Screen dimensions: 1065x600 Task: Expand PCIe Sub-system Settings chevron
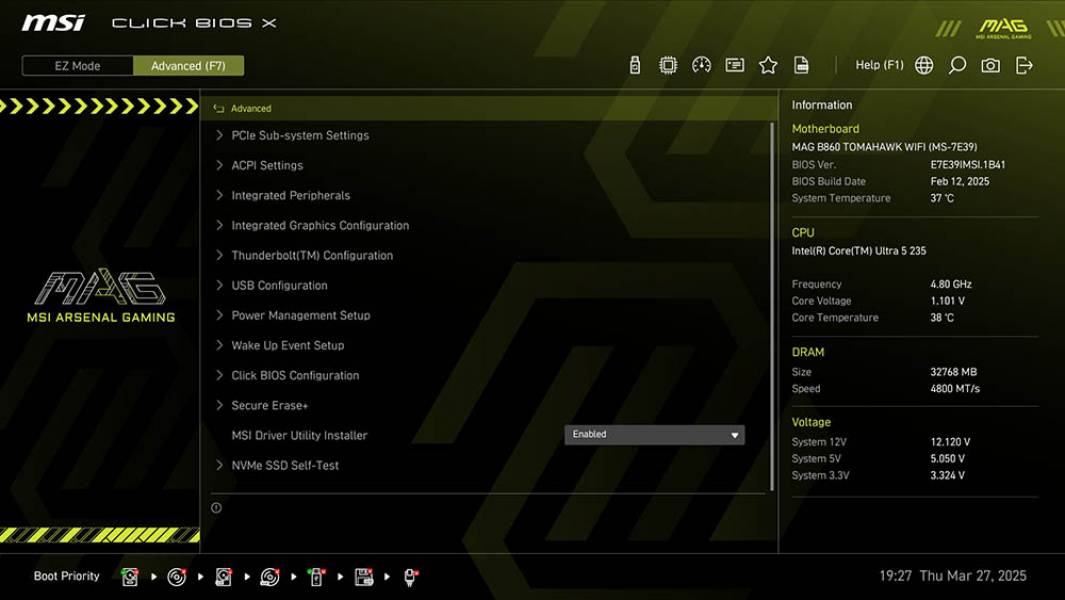coord(219,135)
